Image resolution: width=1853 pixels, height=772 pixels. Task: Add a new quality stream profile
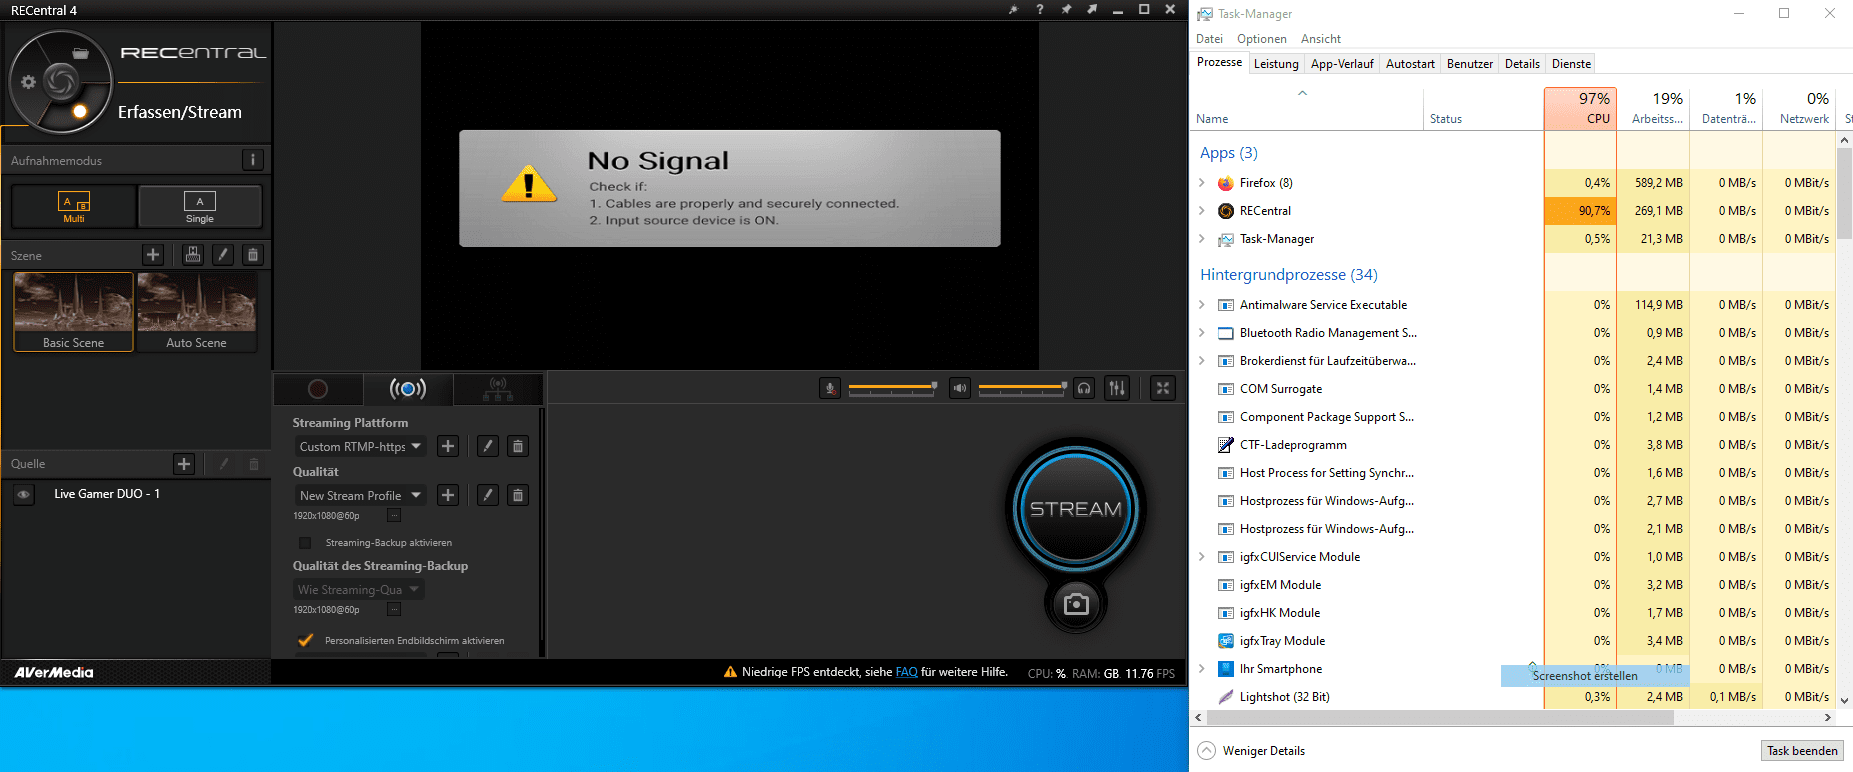448,495
